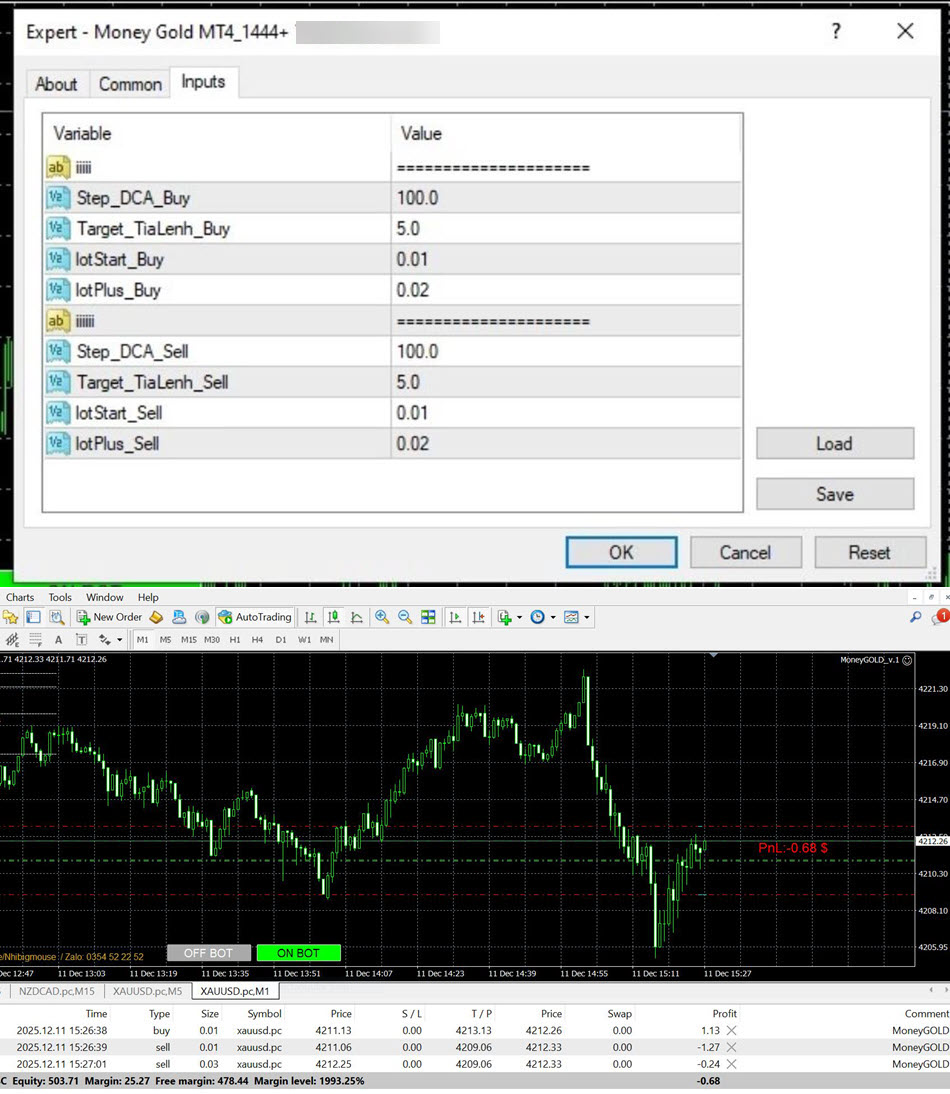Select the text A drawing tool
The image size is (950, 1094).
pos(59,639)
